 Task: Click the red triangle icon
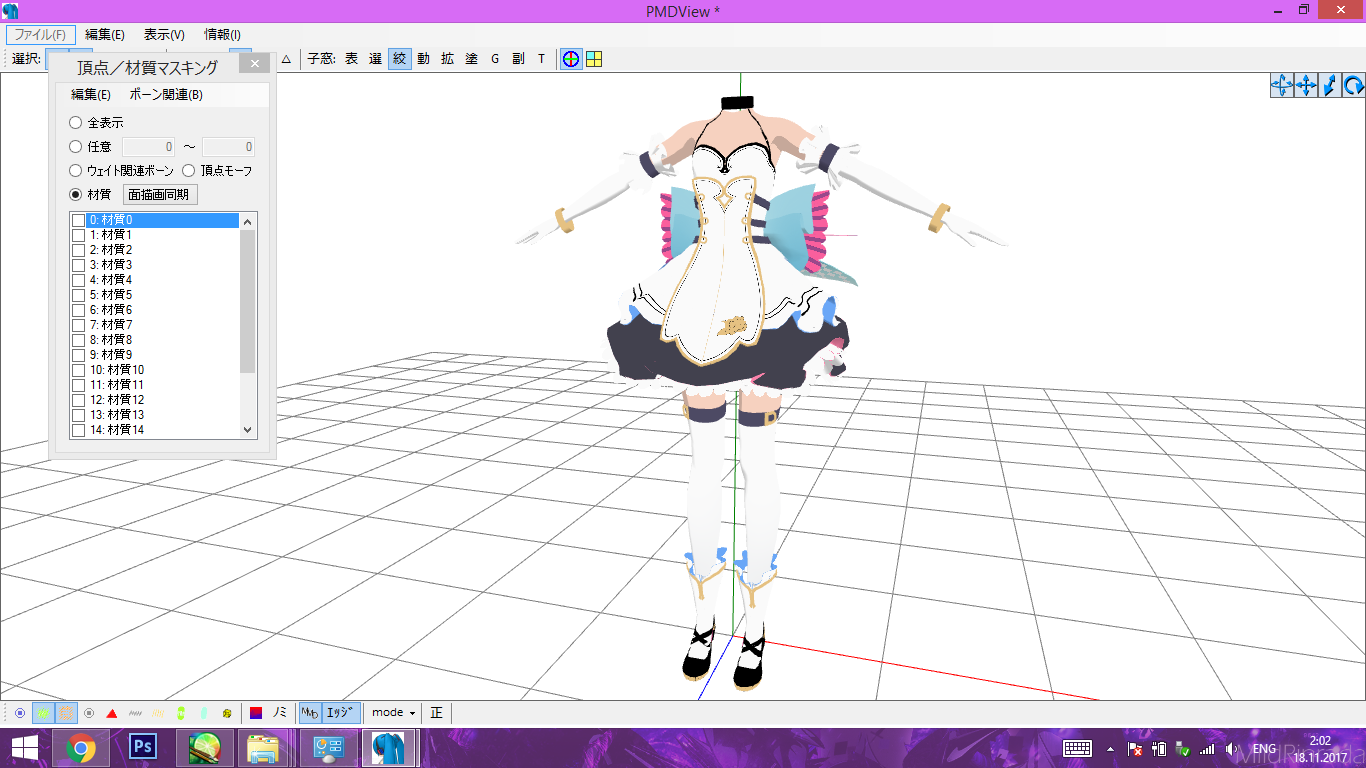click(x=112, y=713)
